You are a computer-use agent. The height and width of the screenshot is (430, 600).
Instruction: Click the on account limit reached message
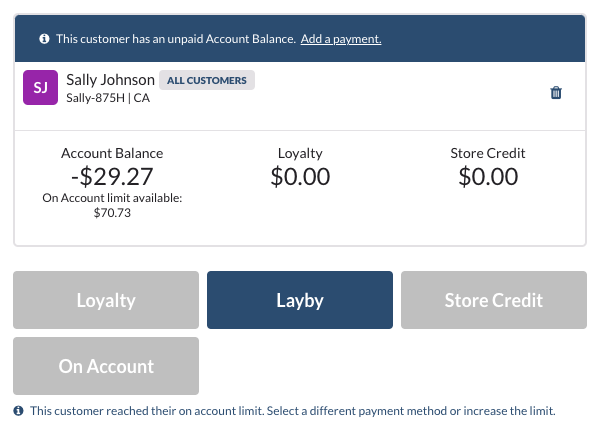click(x=293, y=411)
